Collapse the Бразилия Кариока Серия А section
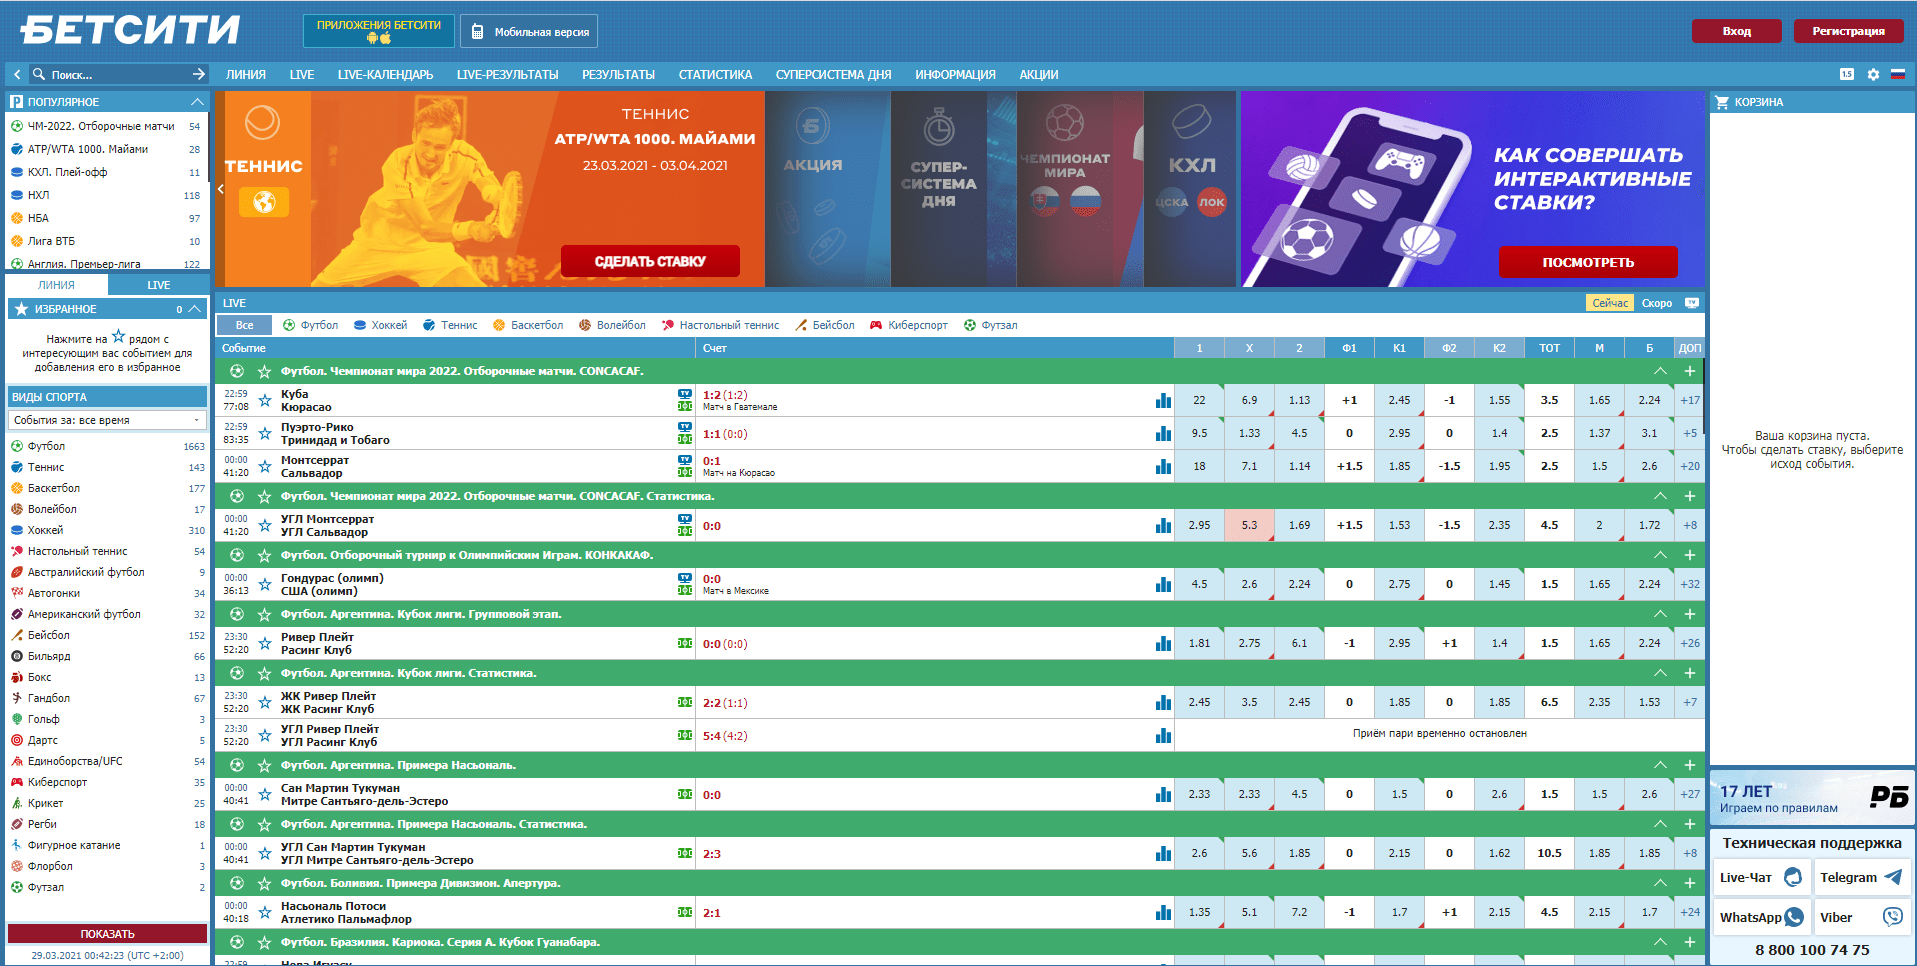This screenshot has height=966, width=1917. pos(1660,942)
